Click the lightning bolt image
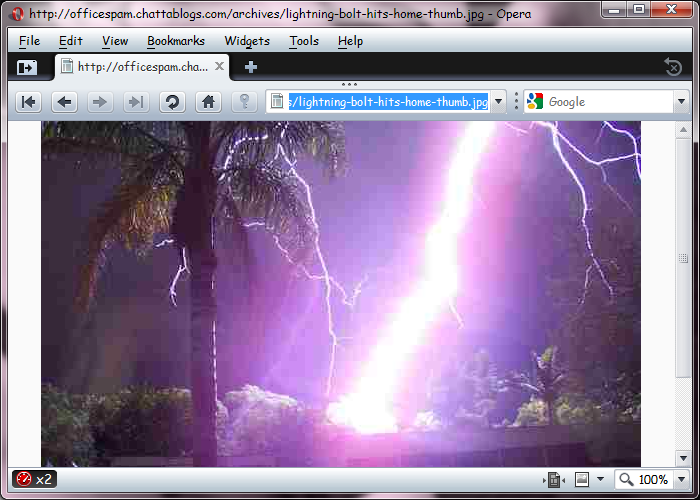The image size is (700, 500). [341, 294]
